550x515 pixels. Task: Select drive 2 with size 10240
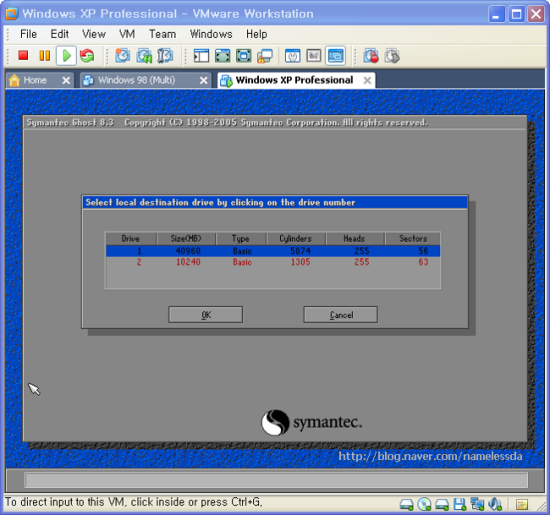point(273,262)
